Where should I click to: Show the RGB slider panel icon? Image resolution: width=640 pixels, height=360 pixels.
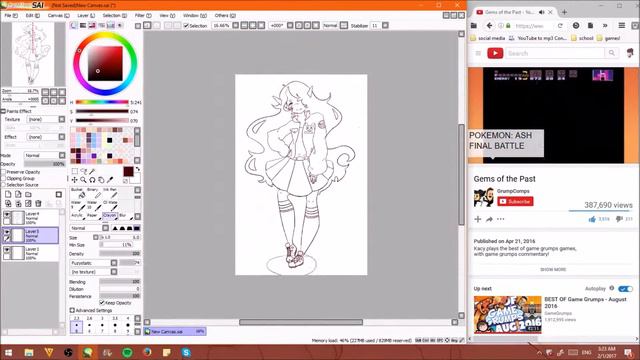83,25
